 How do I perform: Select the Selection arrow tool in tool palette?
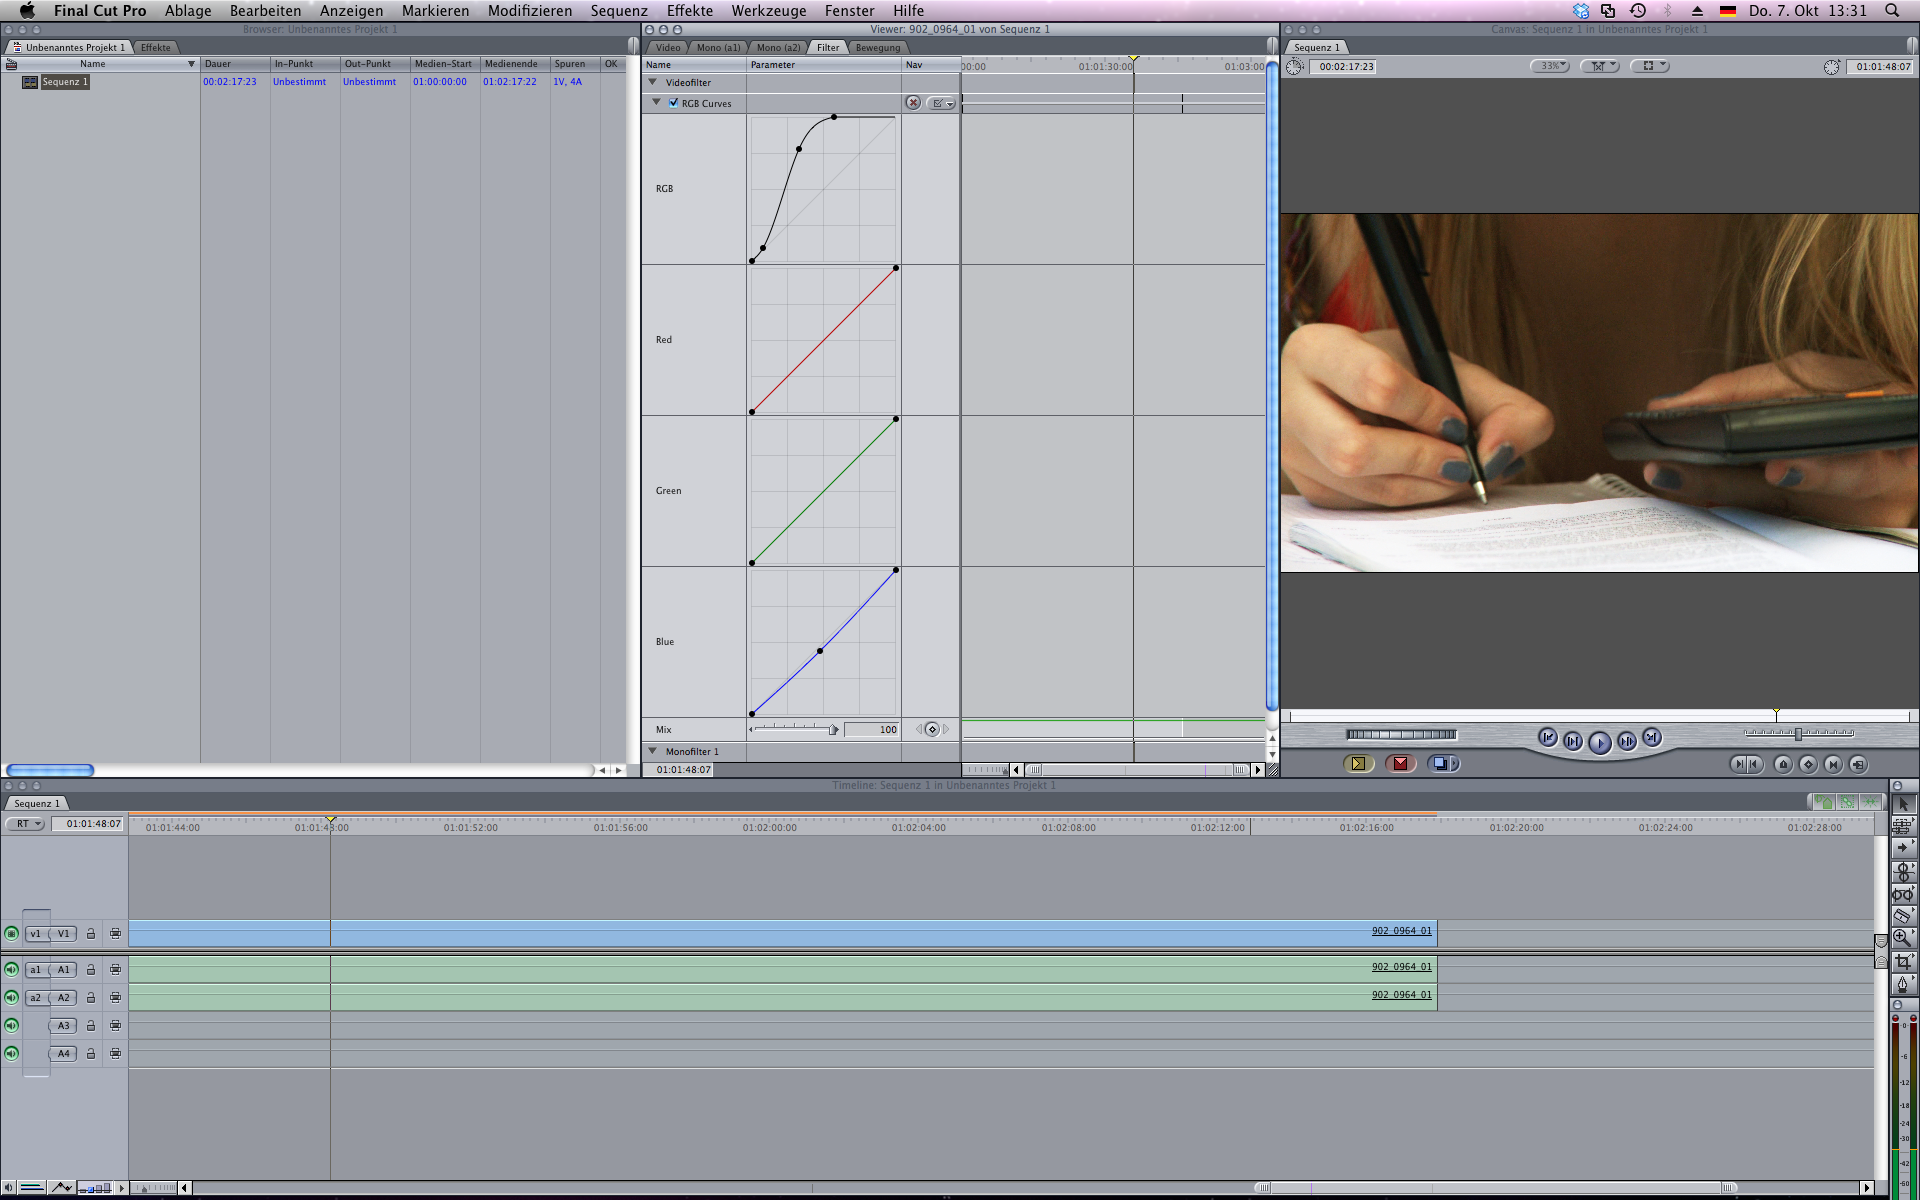click(1903, 804)
